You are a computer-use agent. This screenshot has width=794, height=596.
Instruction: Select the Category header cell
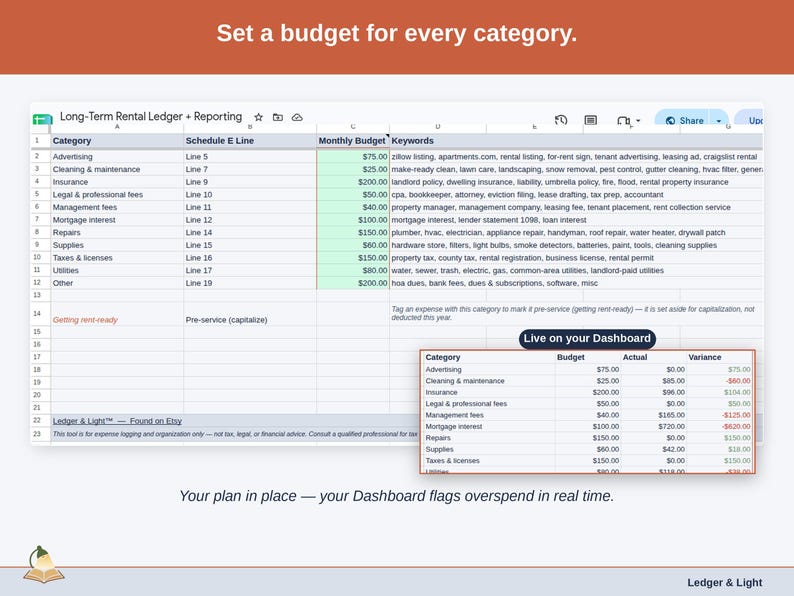117,141
